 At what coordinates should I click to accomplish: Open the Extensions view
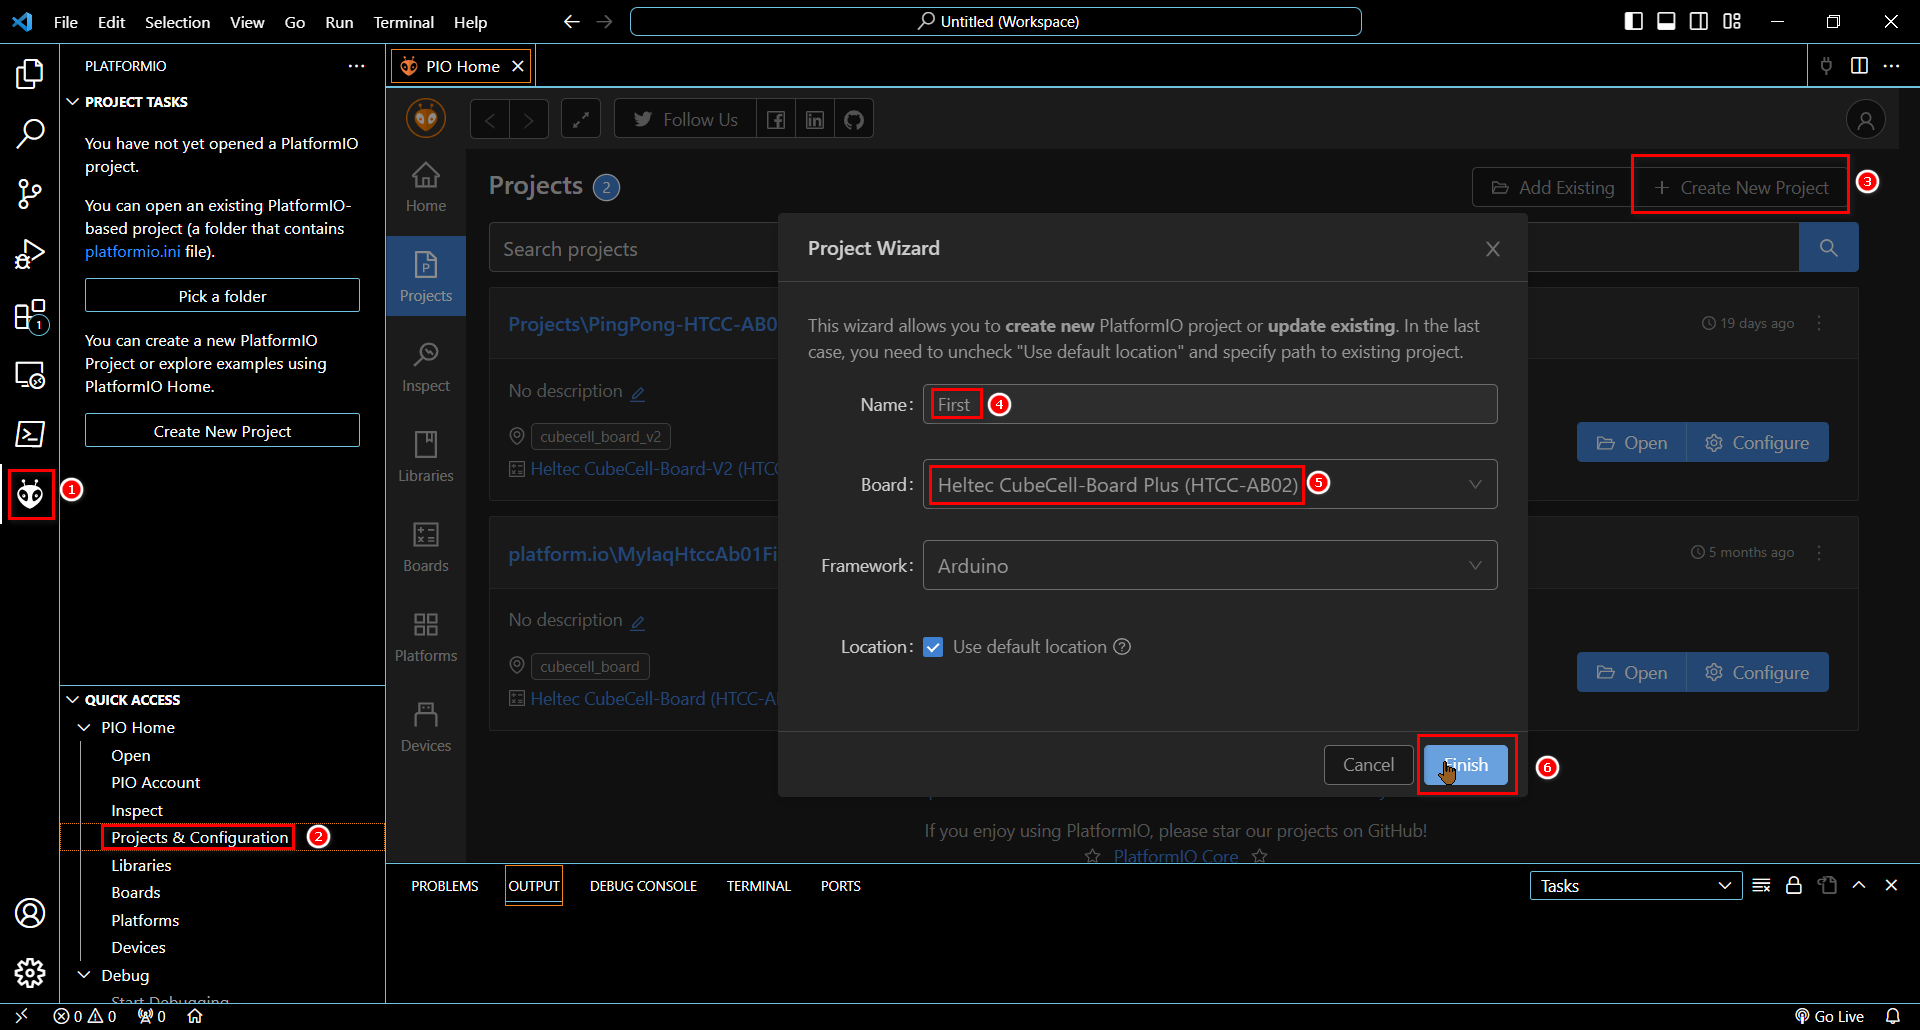[30, 315]
